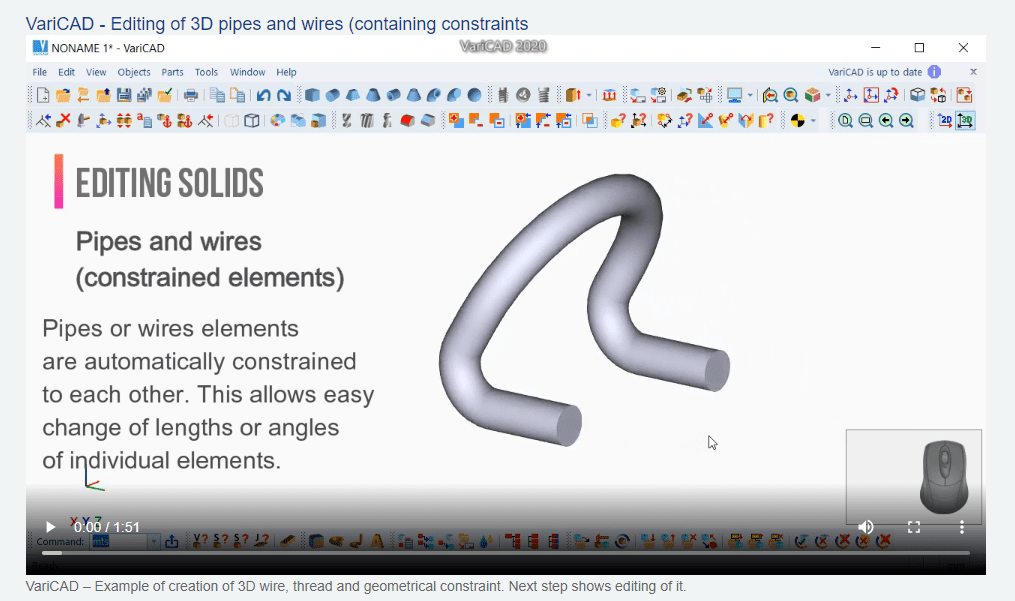Image resolution: width=1015 pixels, height=601 pixels.
Task: Go to previous view with left-arrow magnifier
Action: pyautogui.click(x=886, y=120)
